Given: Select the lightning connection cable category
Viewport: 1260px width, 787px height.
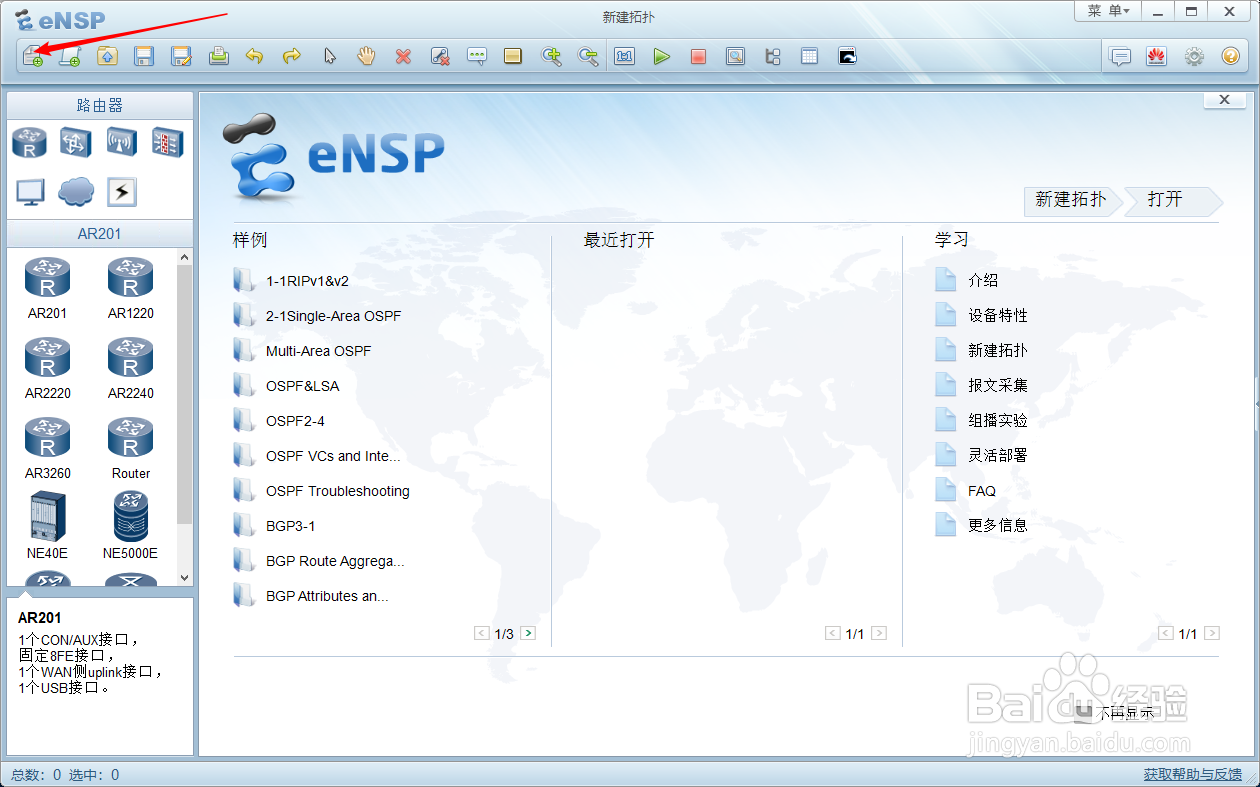Looking at the screenshot, I should [121, 191].
